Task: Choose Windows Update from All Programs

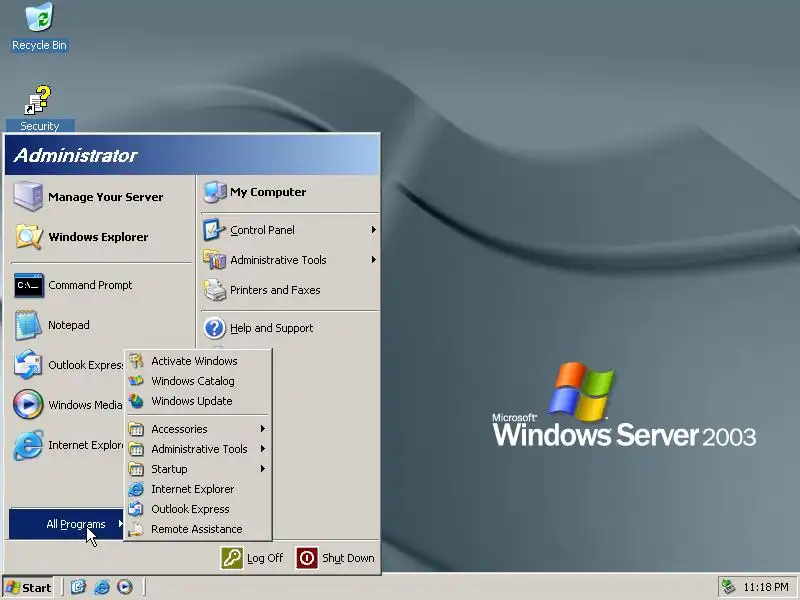Action: [192, 401]
